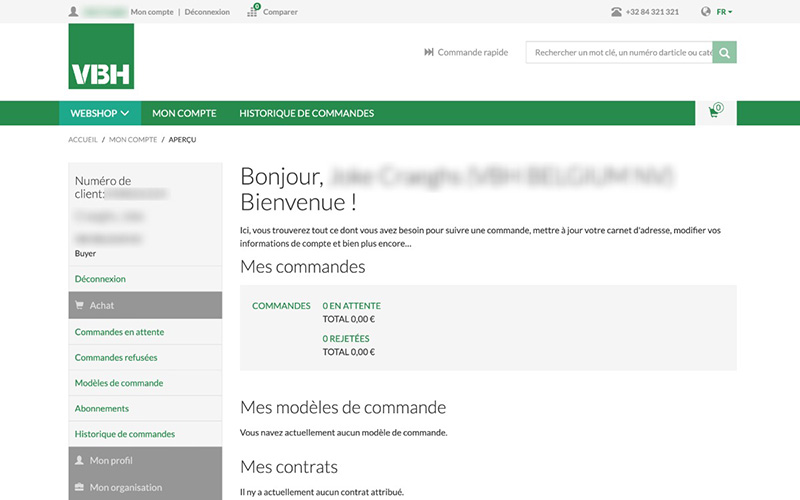Click the user profile icon in top bar
800x500 pixels.
(x=74, y=12)
